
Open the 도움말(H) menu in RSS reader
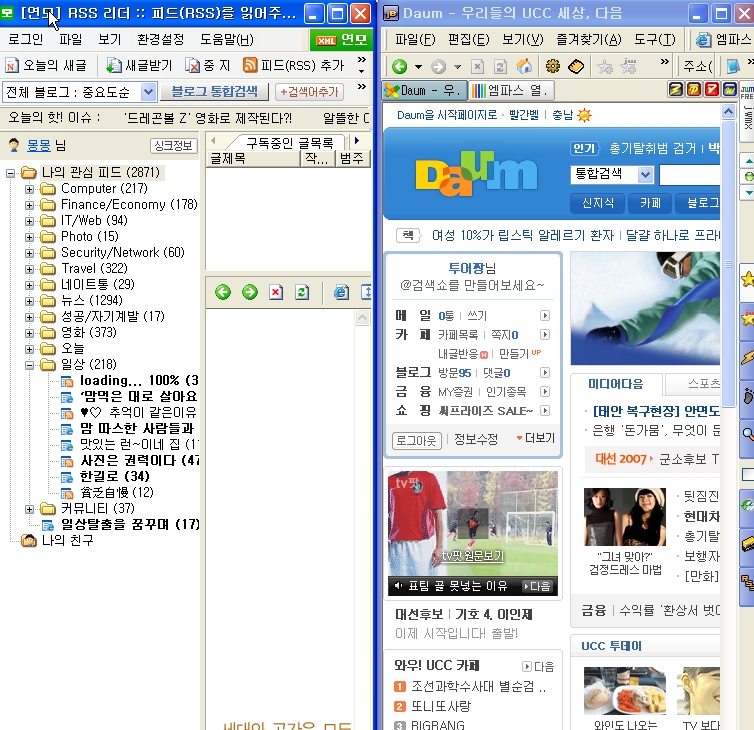(x=227, y=39)
